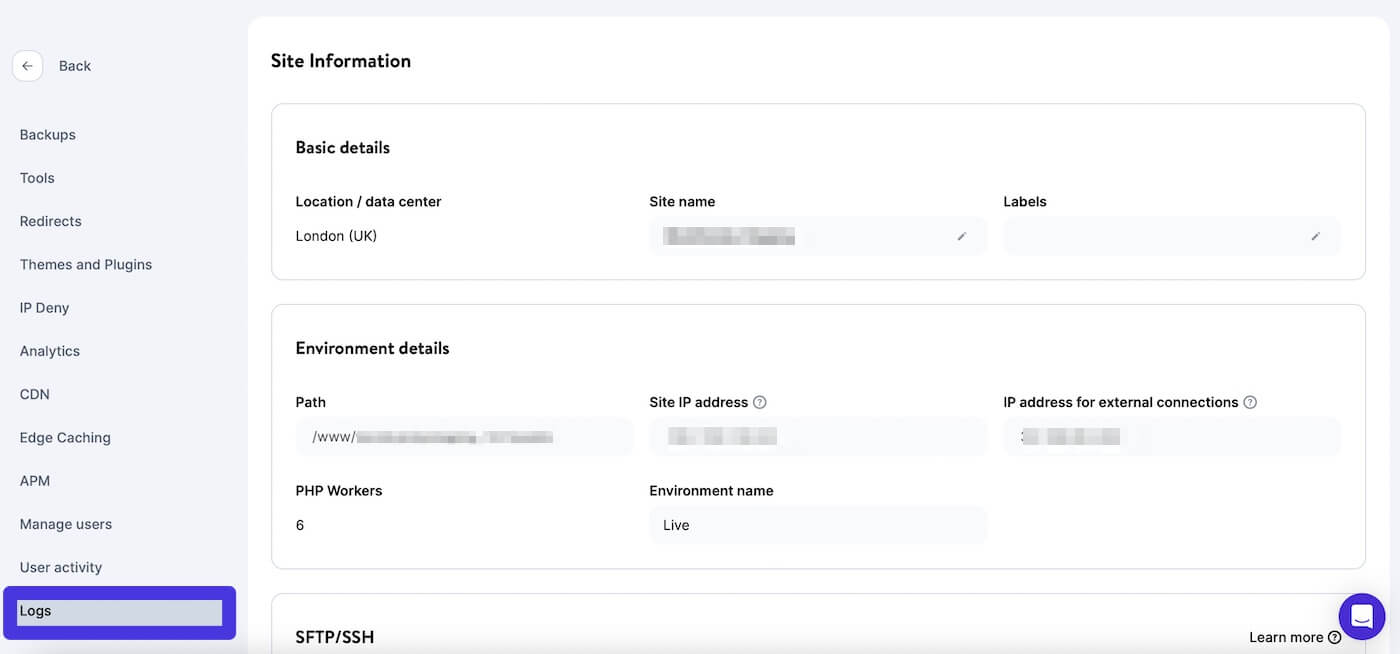Open the IP Deny page

[43, 307]
